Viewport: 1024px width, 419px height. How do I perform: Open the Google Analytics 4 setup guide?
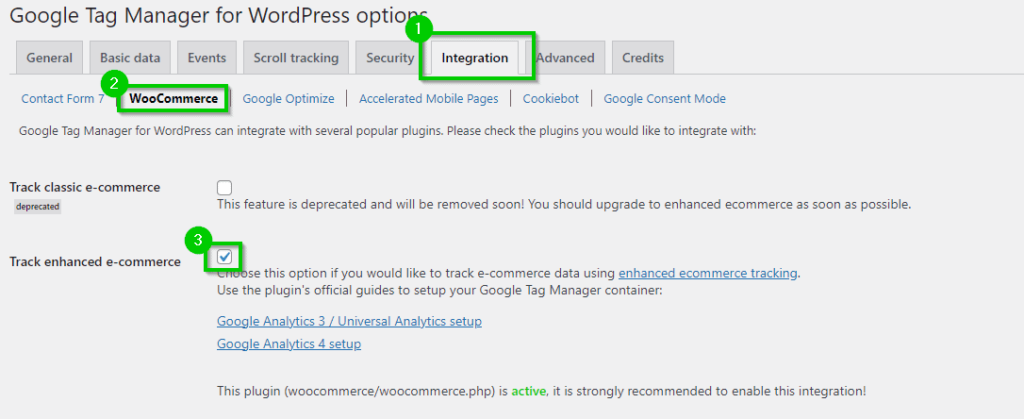pyautogui.click(x=289, y=343)
